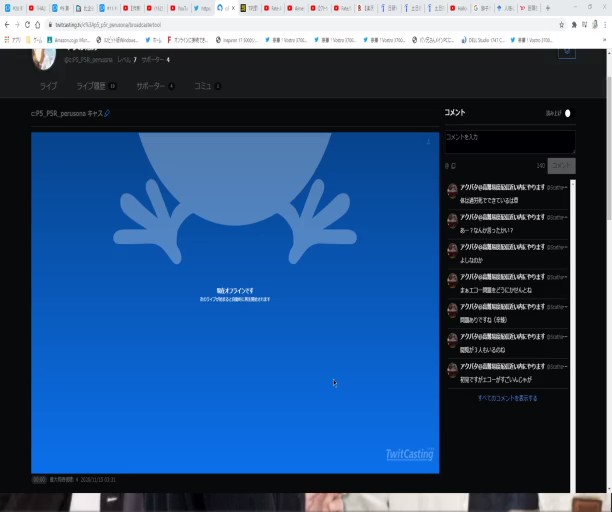612x512 pixels.
Task: Open the Amazon.co.jp bookmark
Action: (x=69, y=40)
